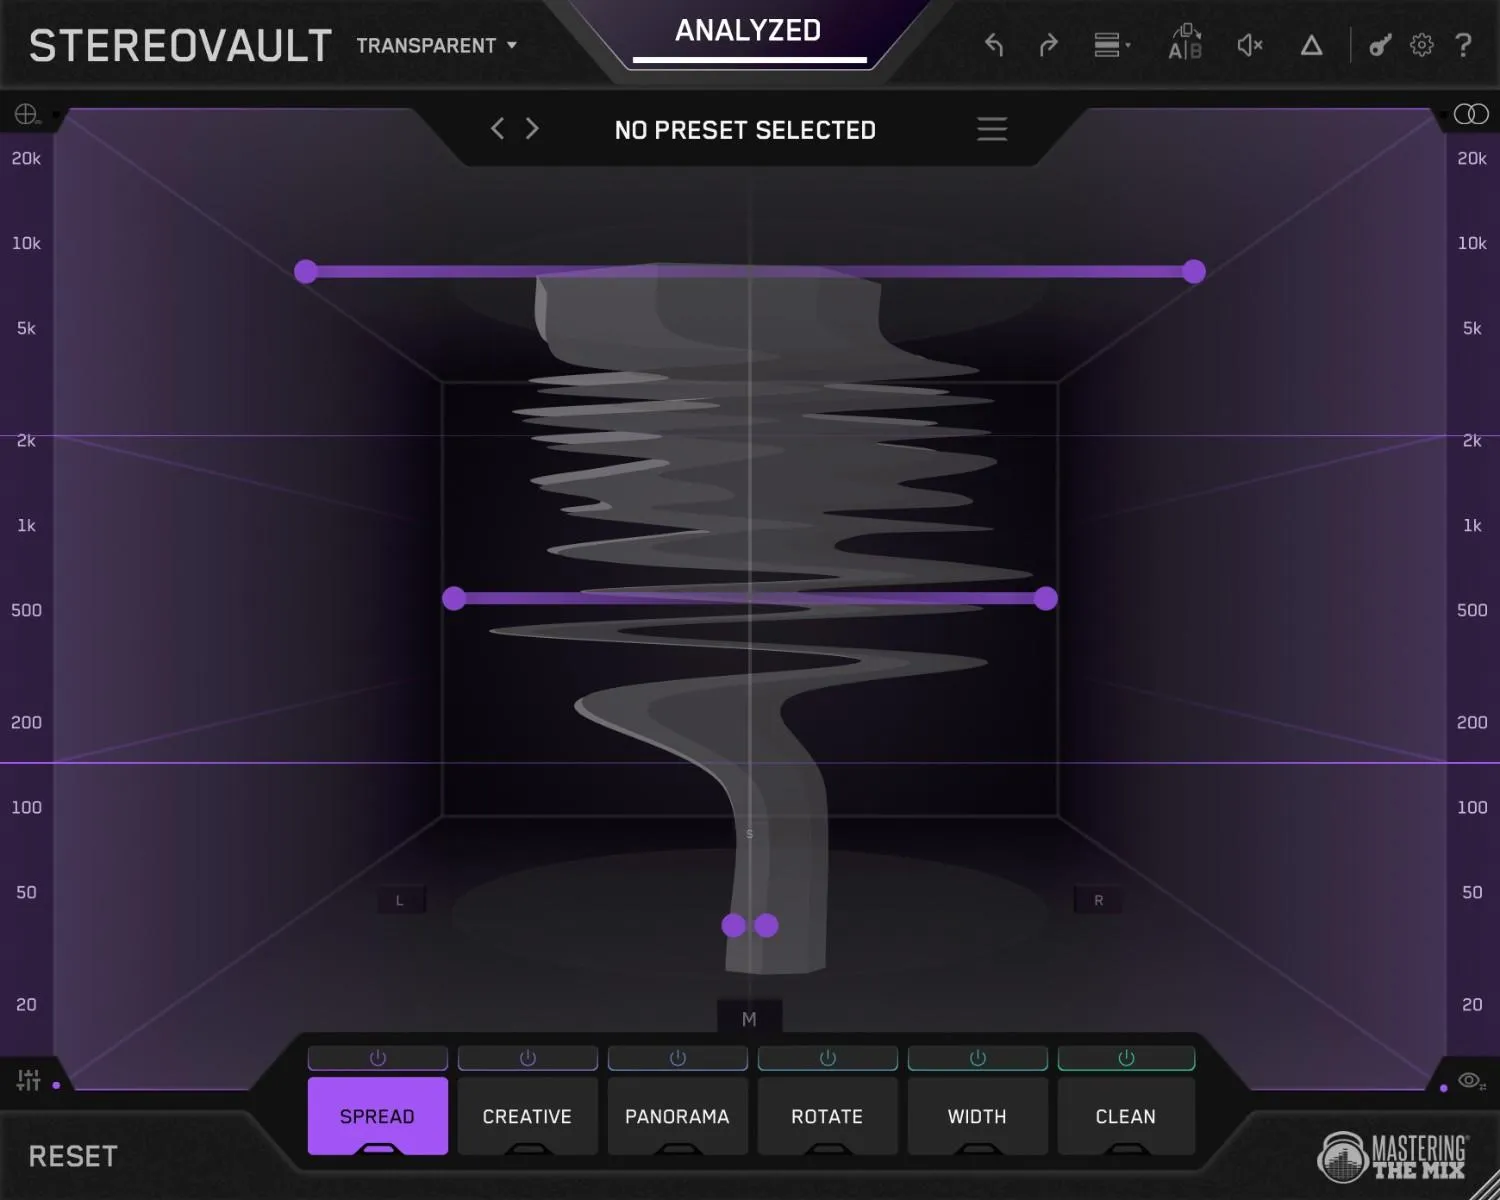Toggle the A|B comparison icon

point(1185,42)
